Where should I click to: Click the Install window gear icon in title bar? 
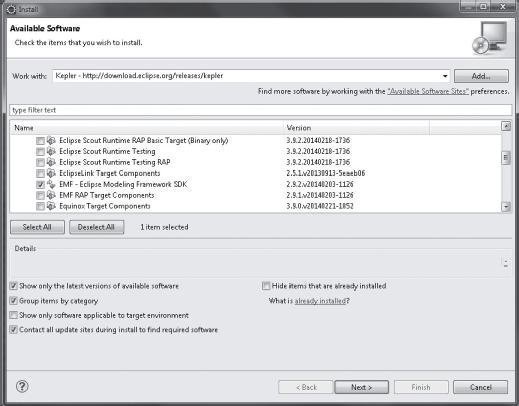coord(11,9)
